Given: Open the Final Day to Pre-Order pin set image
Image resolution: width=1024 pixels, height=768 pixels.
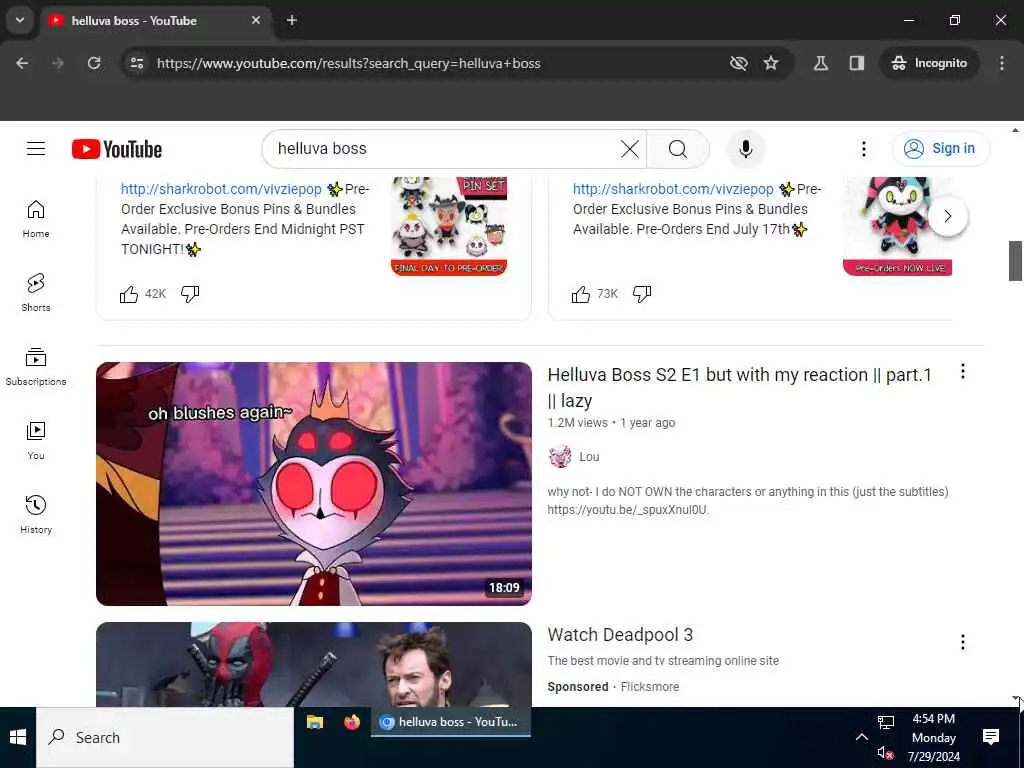Looking at the screenshot, I should coord(449,227).
